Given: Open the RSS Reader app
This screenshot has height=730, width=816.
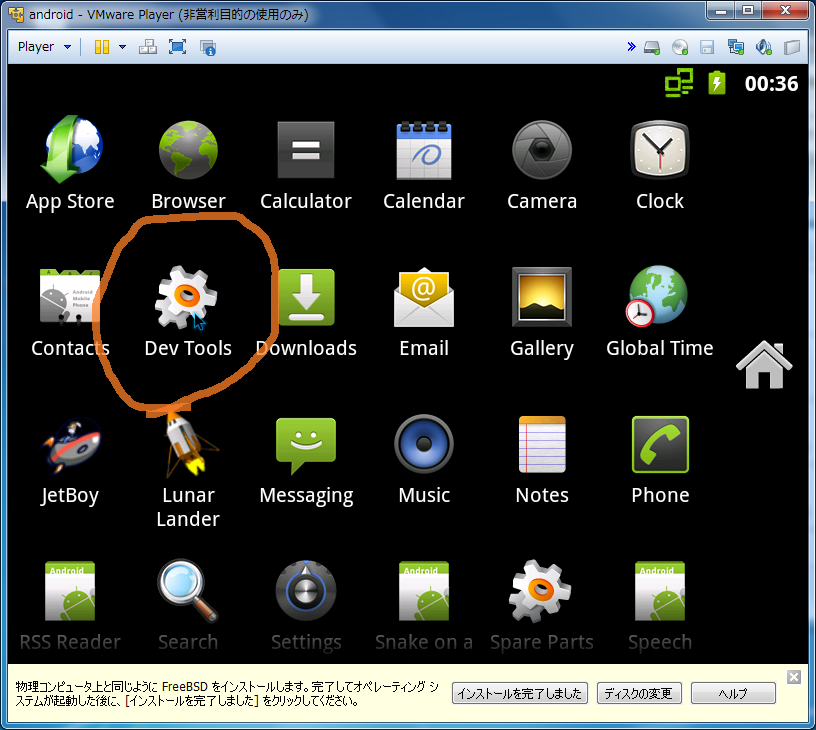Looking at the screenshot, I should (x=70, y=590).
